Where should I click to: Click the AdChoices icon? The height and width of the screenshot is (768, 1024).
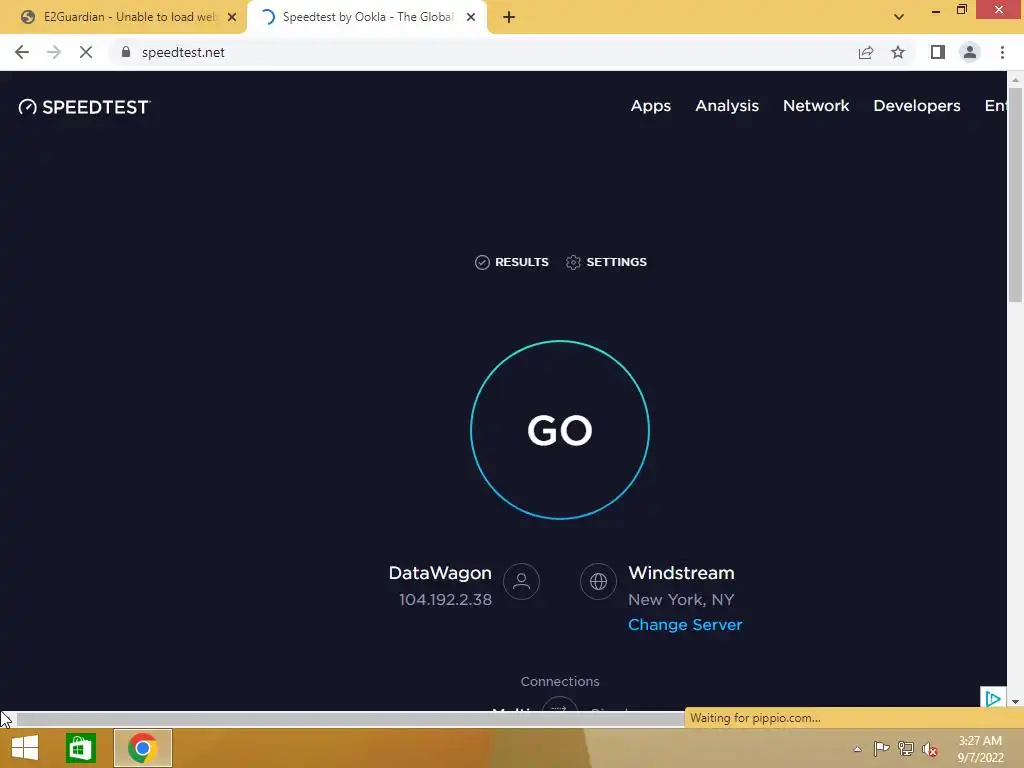point(993,699)
